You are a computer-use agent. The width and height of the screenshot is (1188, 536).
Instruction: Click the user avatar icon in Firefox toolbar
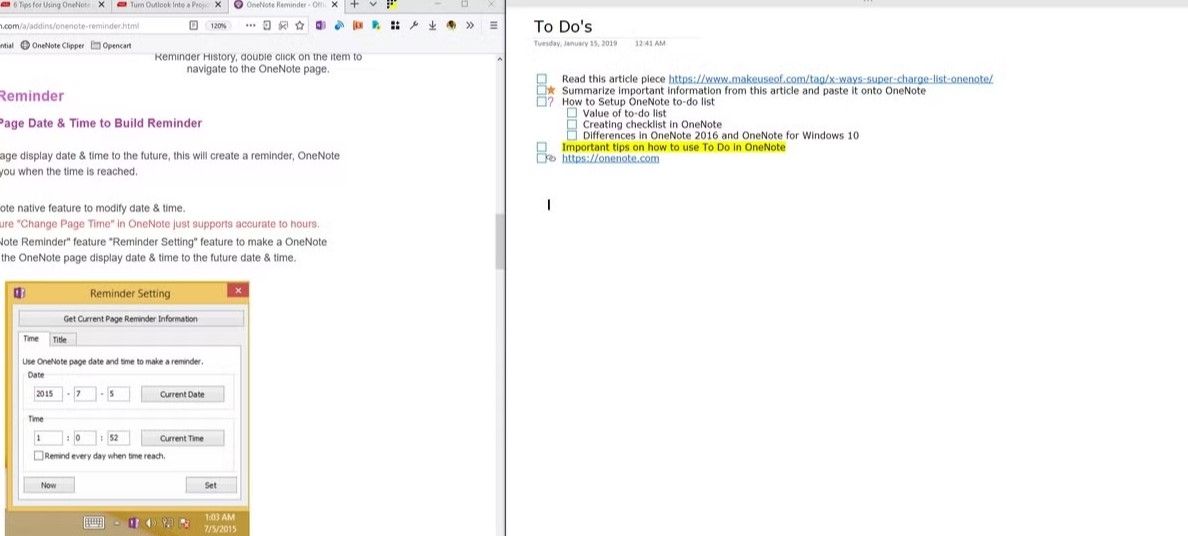pos(451,25)
